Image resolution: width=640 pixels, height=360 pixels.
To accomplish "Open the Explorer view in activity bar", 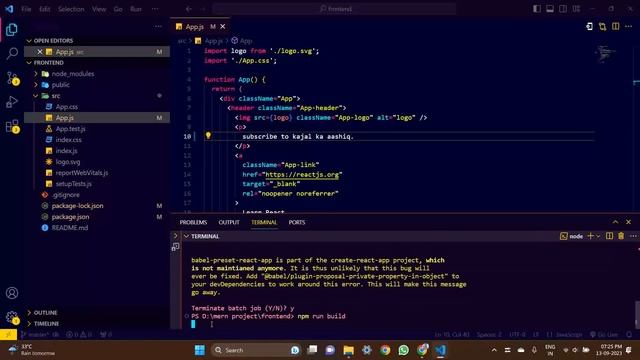I will click(x=12, y=29).
